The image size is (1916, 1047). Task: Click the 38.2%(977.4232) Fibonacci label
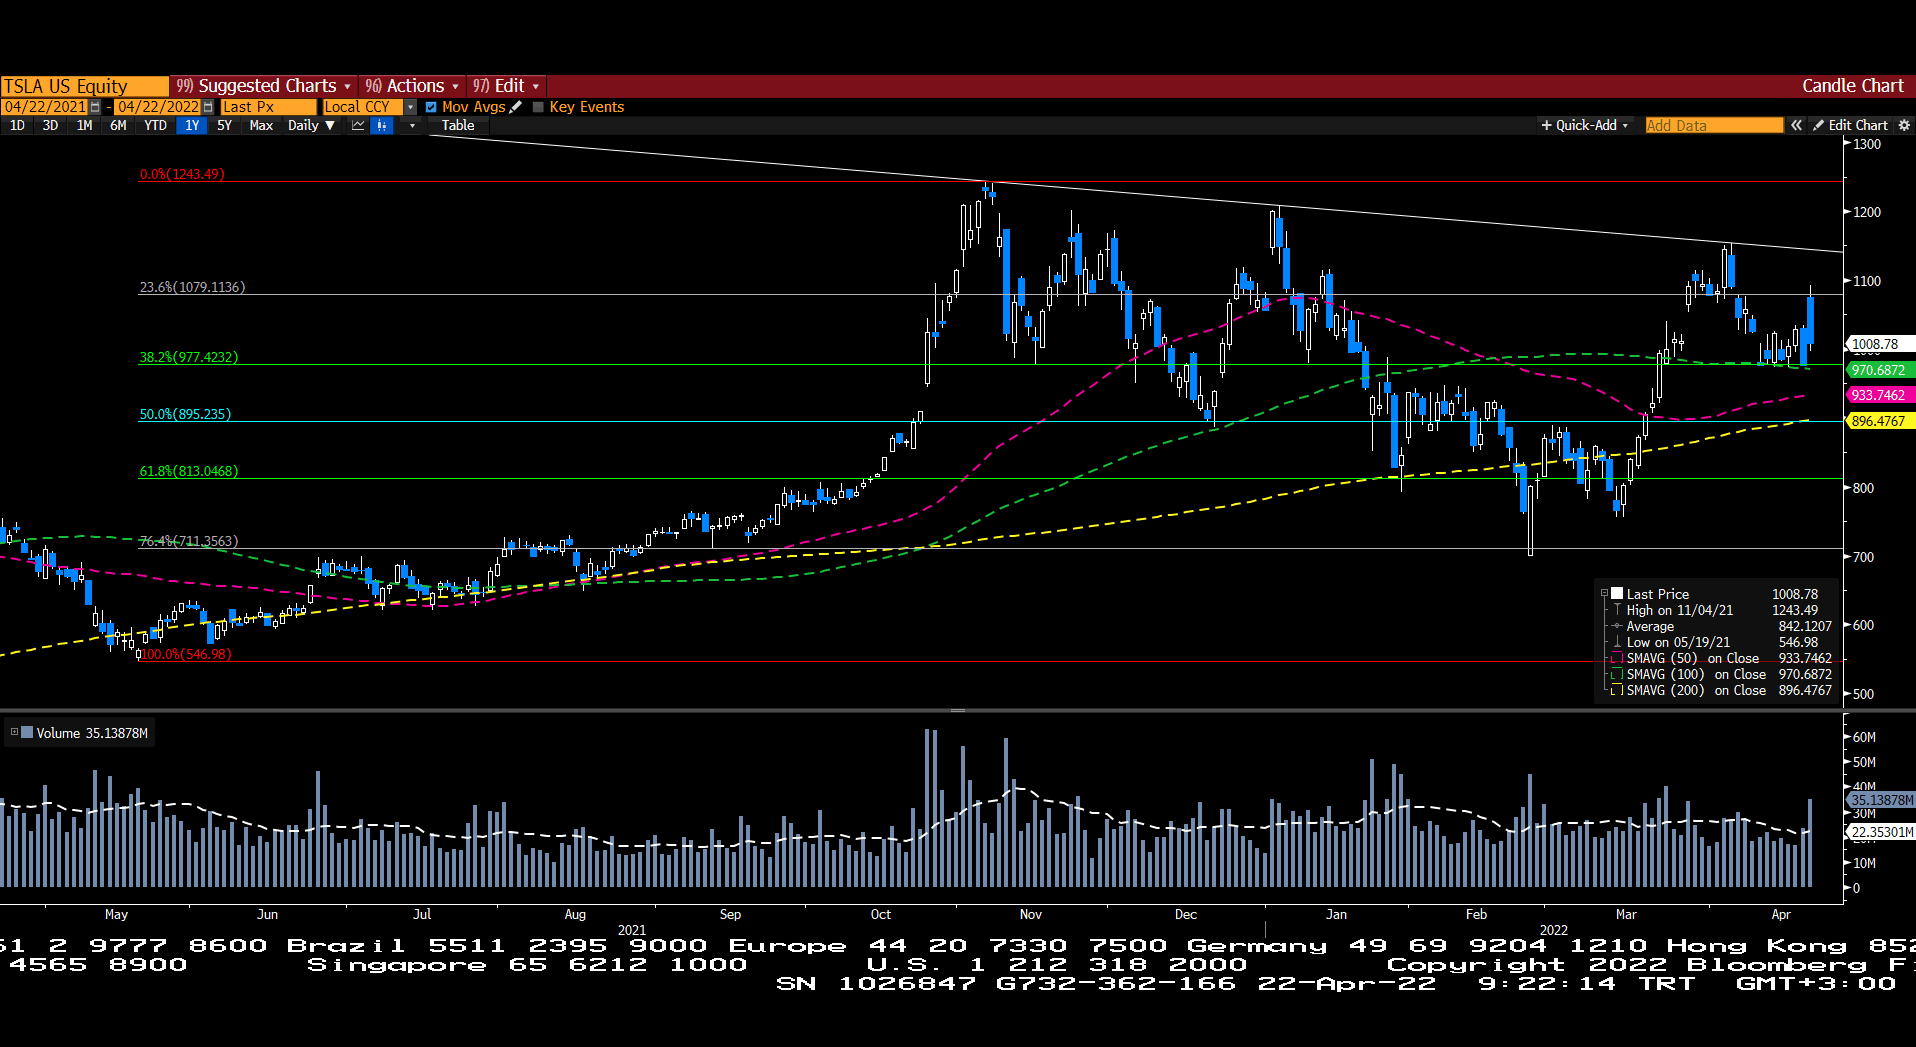[x=189, y=357]
